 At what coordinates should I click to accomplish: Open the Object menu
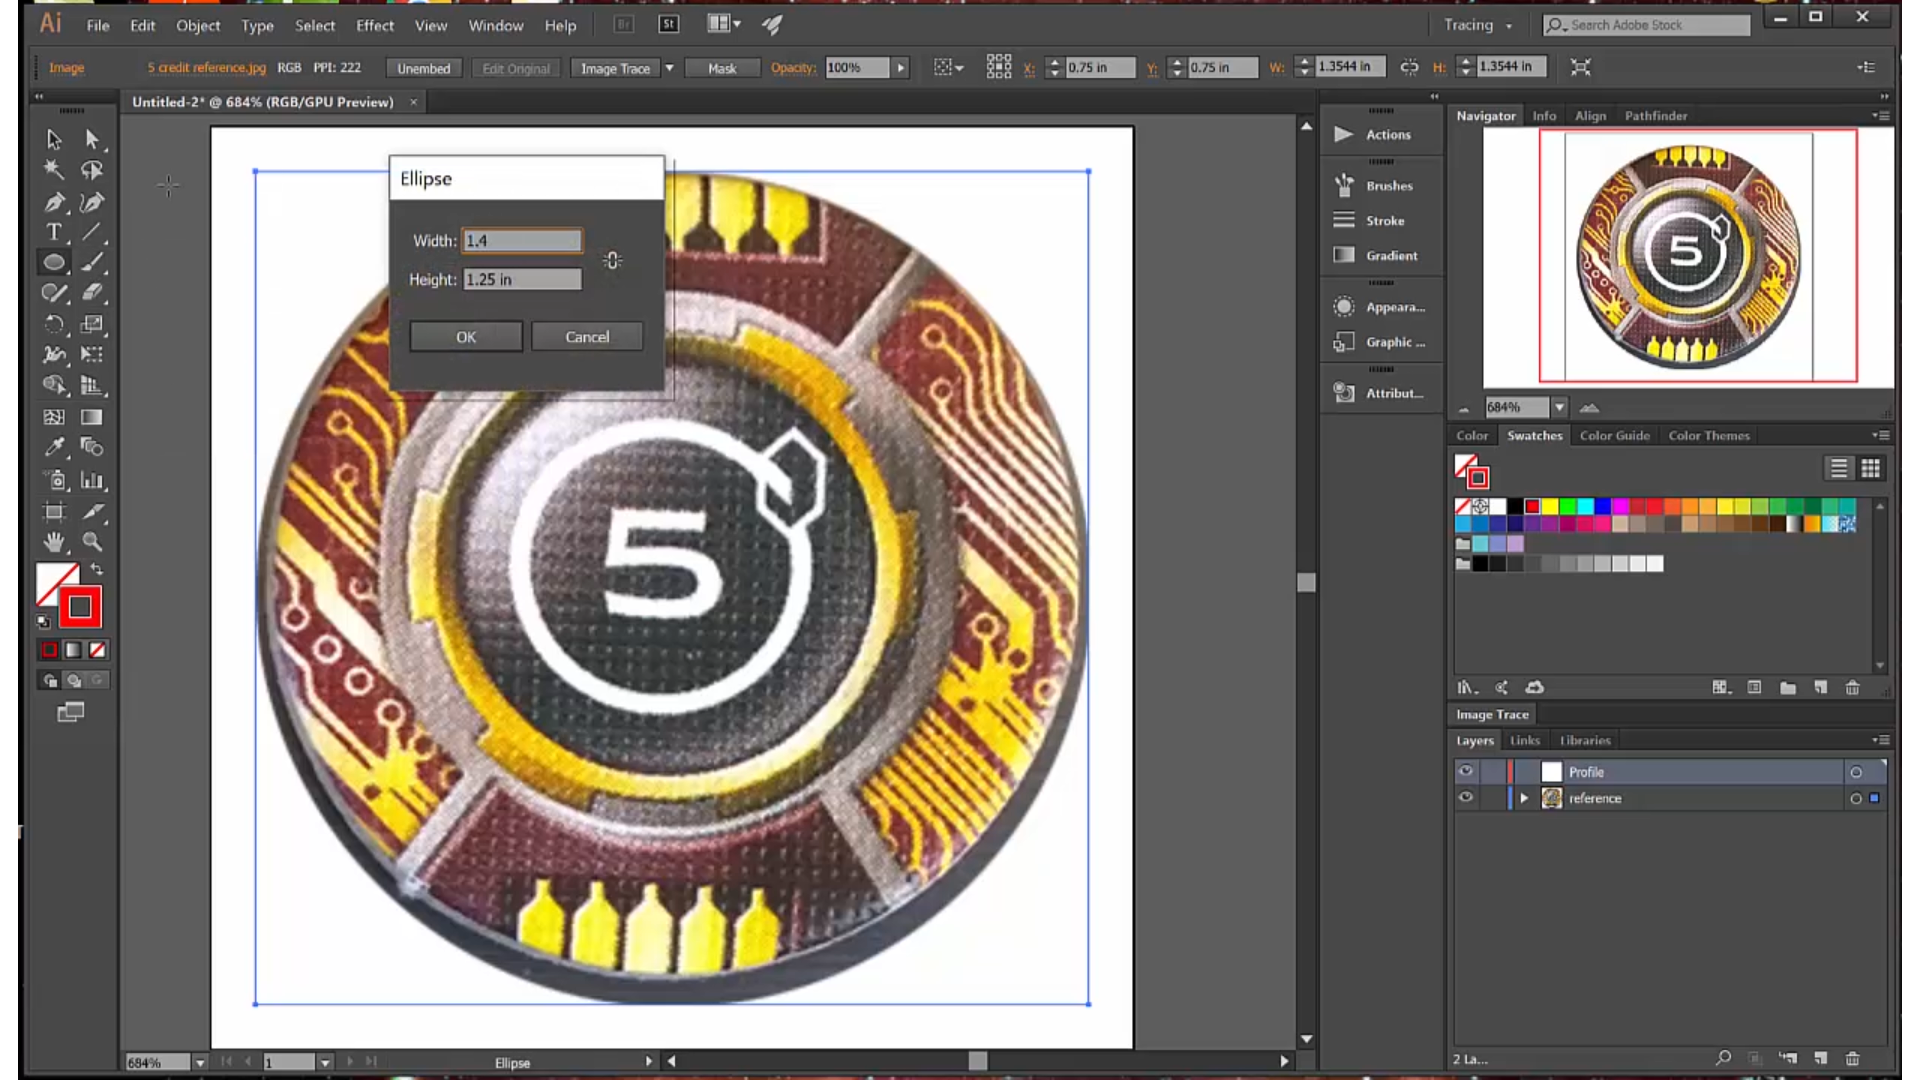(198, 25)
